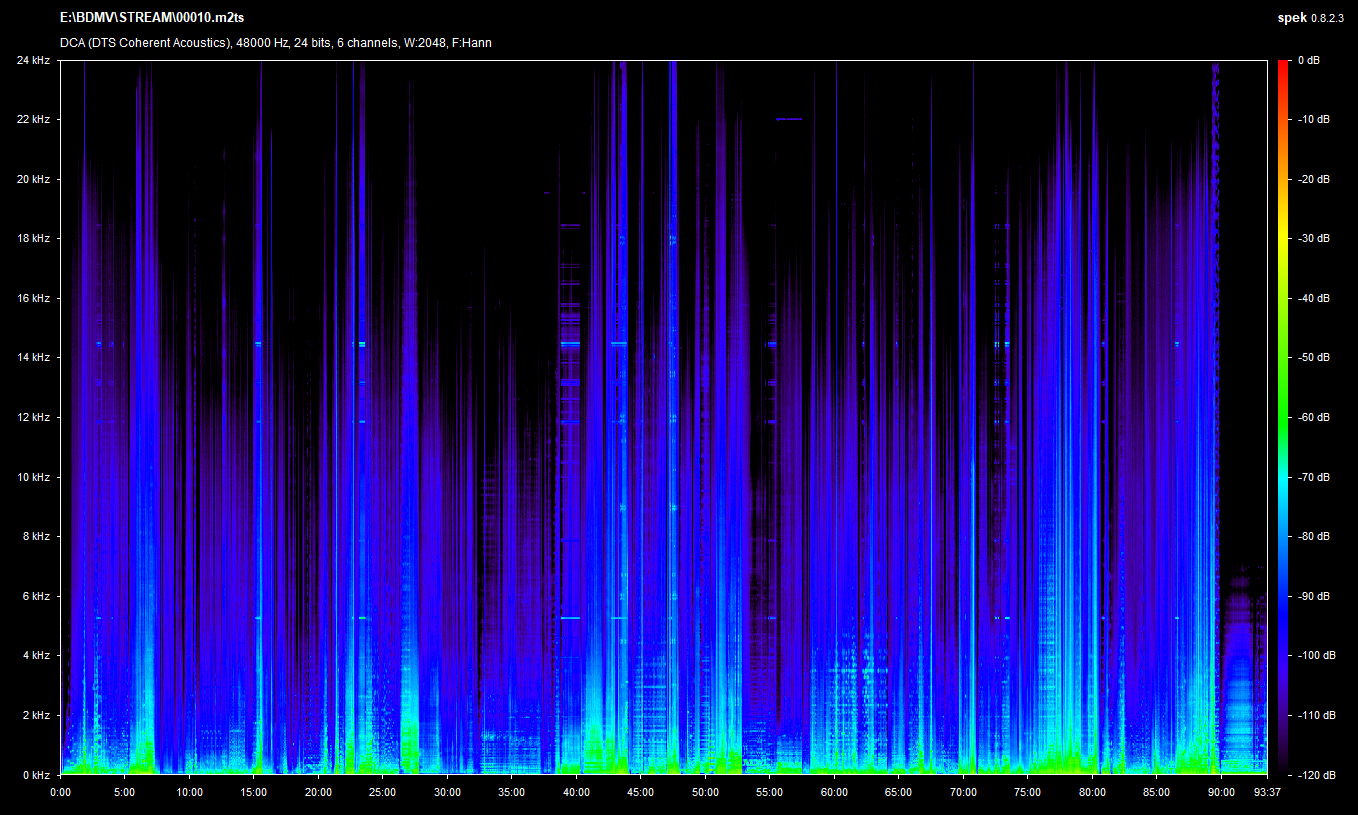The image size is (1358, 815).
Task: Click the 14 kHz frequency axis label
Action: tap(33, 358)
